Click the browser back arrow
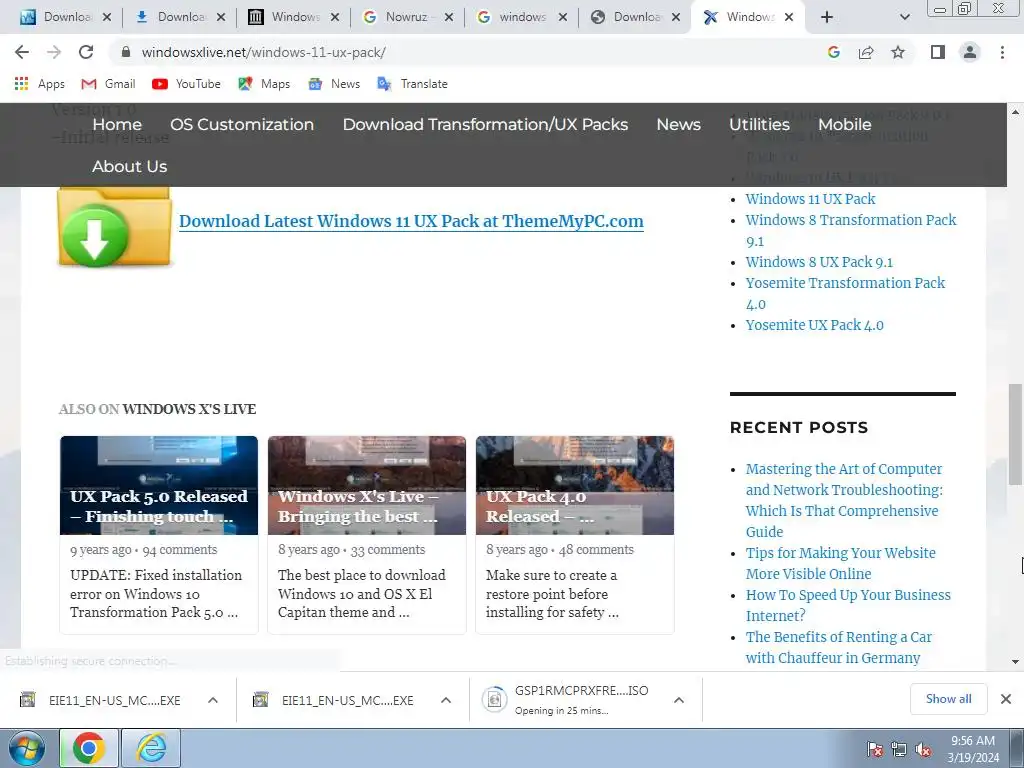 tap(22, 52)
